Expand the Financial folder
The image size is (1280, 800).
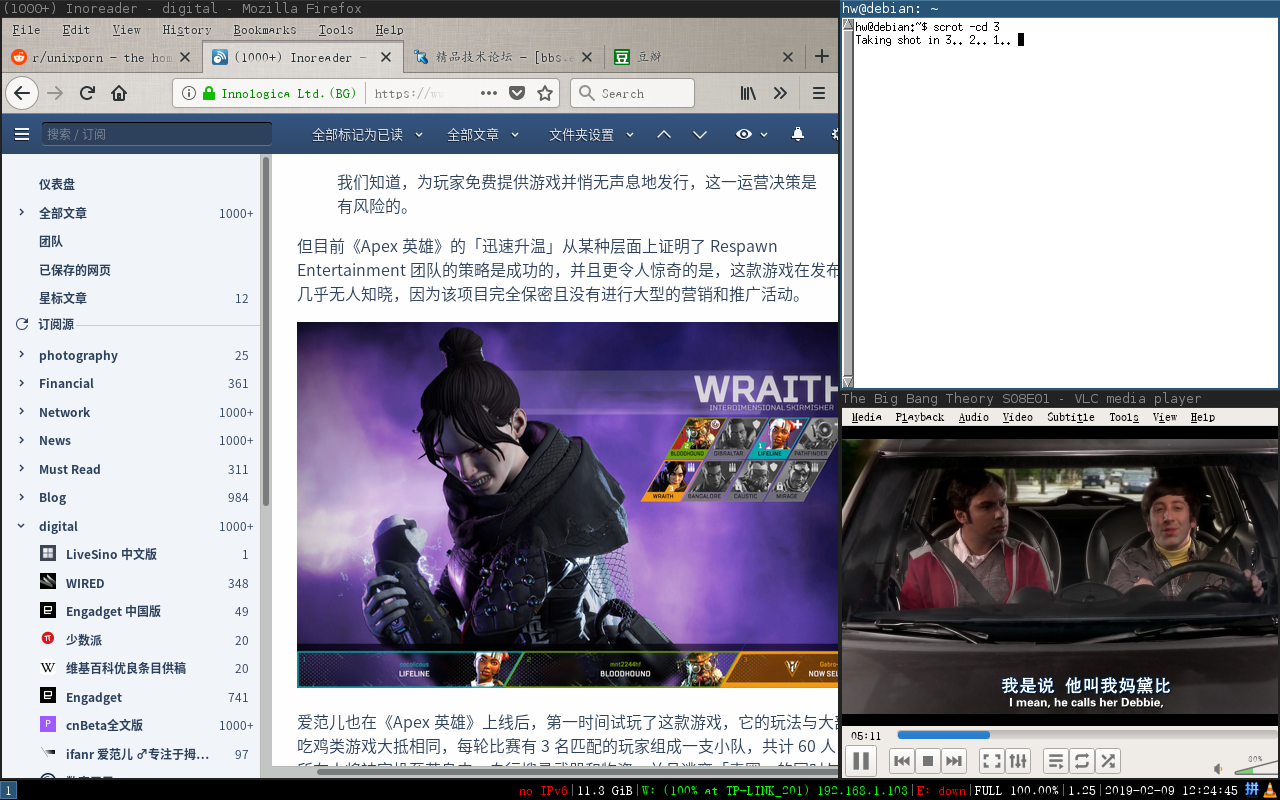pyautogui.click(x=22, y=383)
